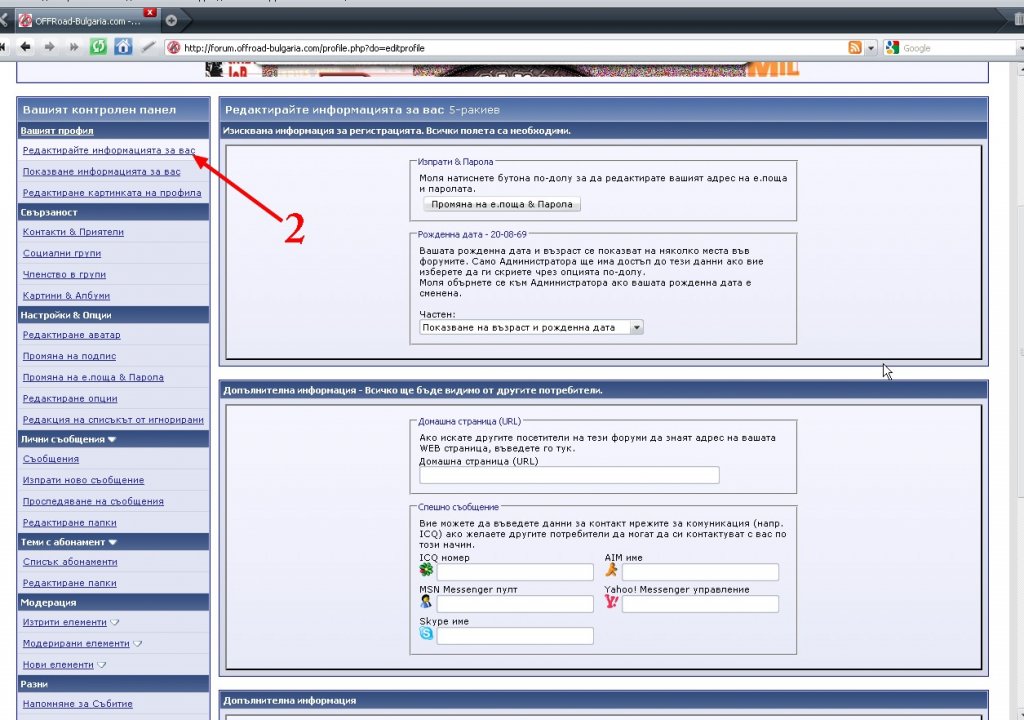Click the ICQ flower icon
This screenshot has height=720, width=1024.
tap(426, 570)
